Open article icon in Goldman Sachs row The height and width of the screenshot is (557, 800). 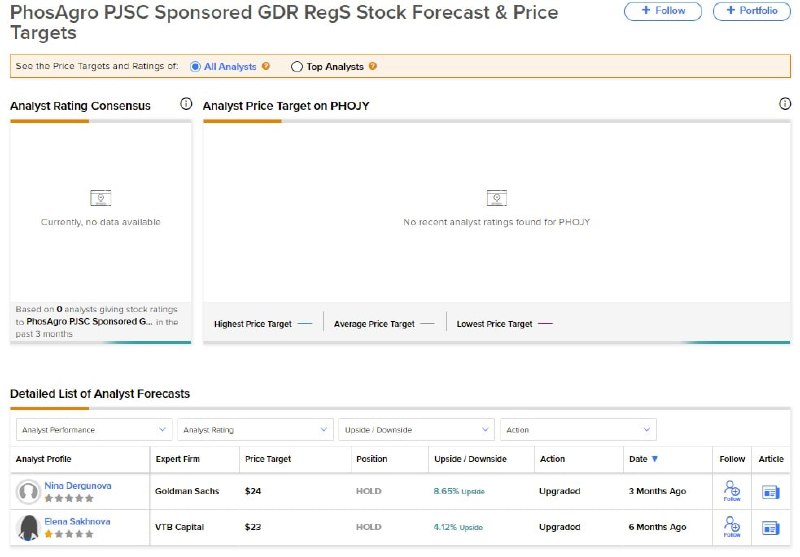pos(770,492)
